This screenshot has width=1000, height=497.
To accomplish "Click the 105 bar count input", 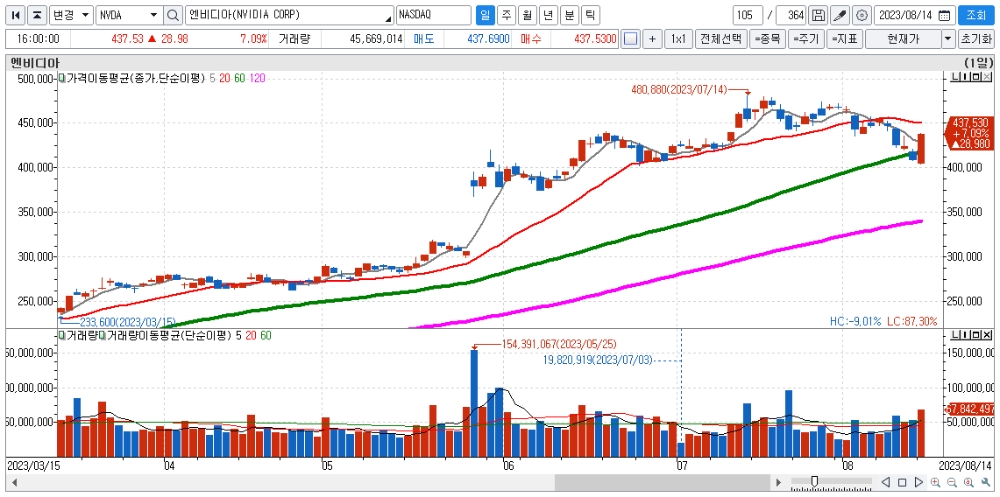I will (x=747, y=15).
